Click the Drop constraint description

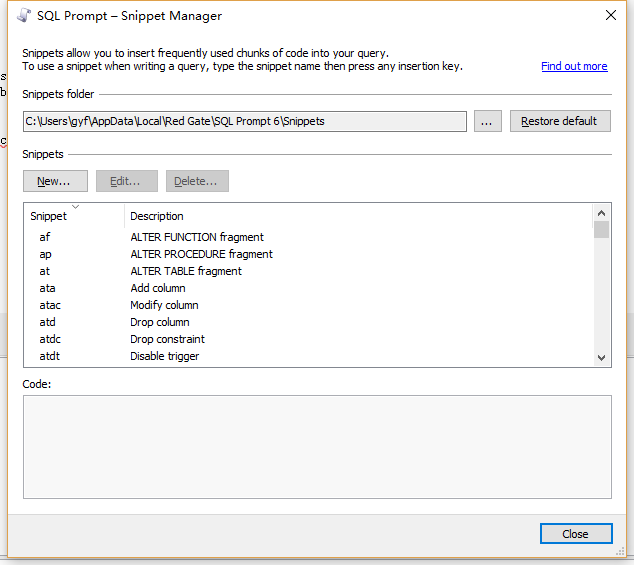(x=167, y=339)
